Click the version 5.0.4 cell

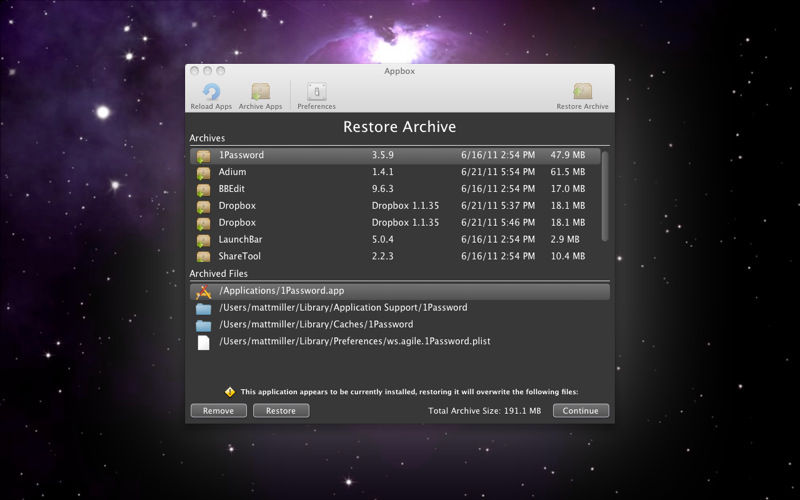383,239
